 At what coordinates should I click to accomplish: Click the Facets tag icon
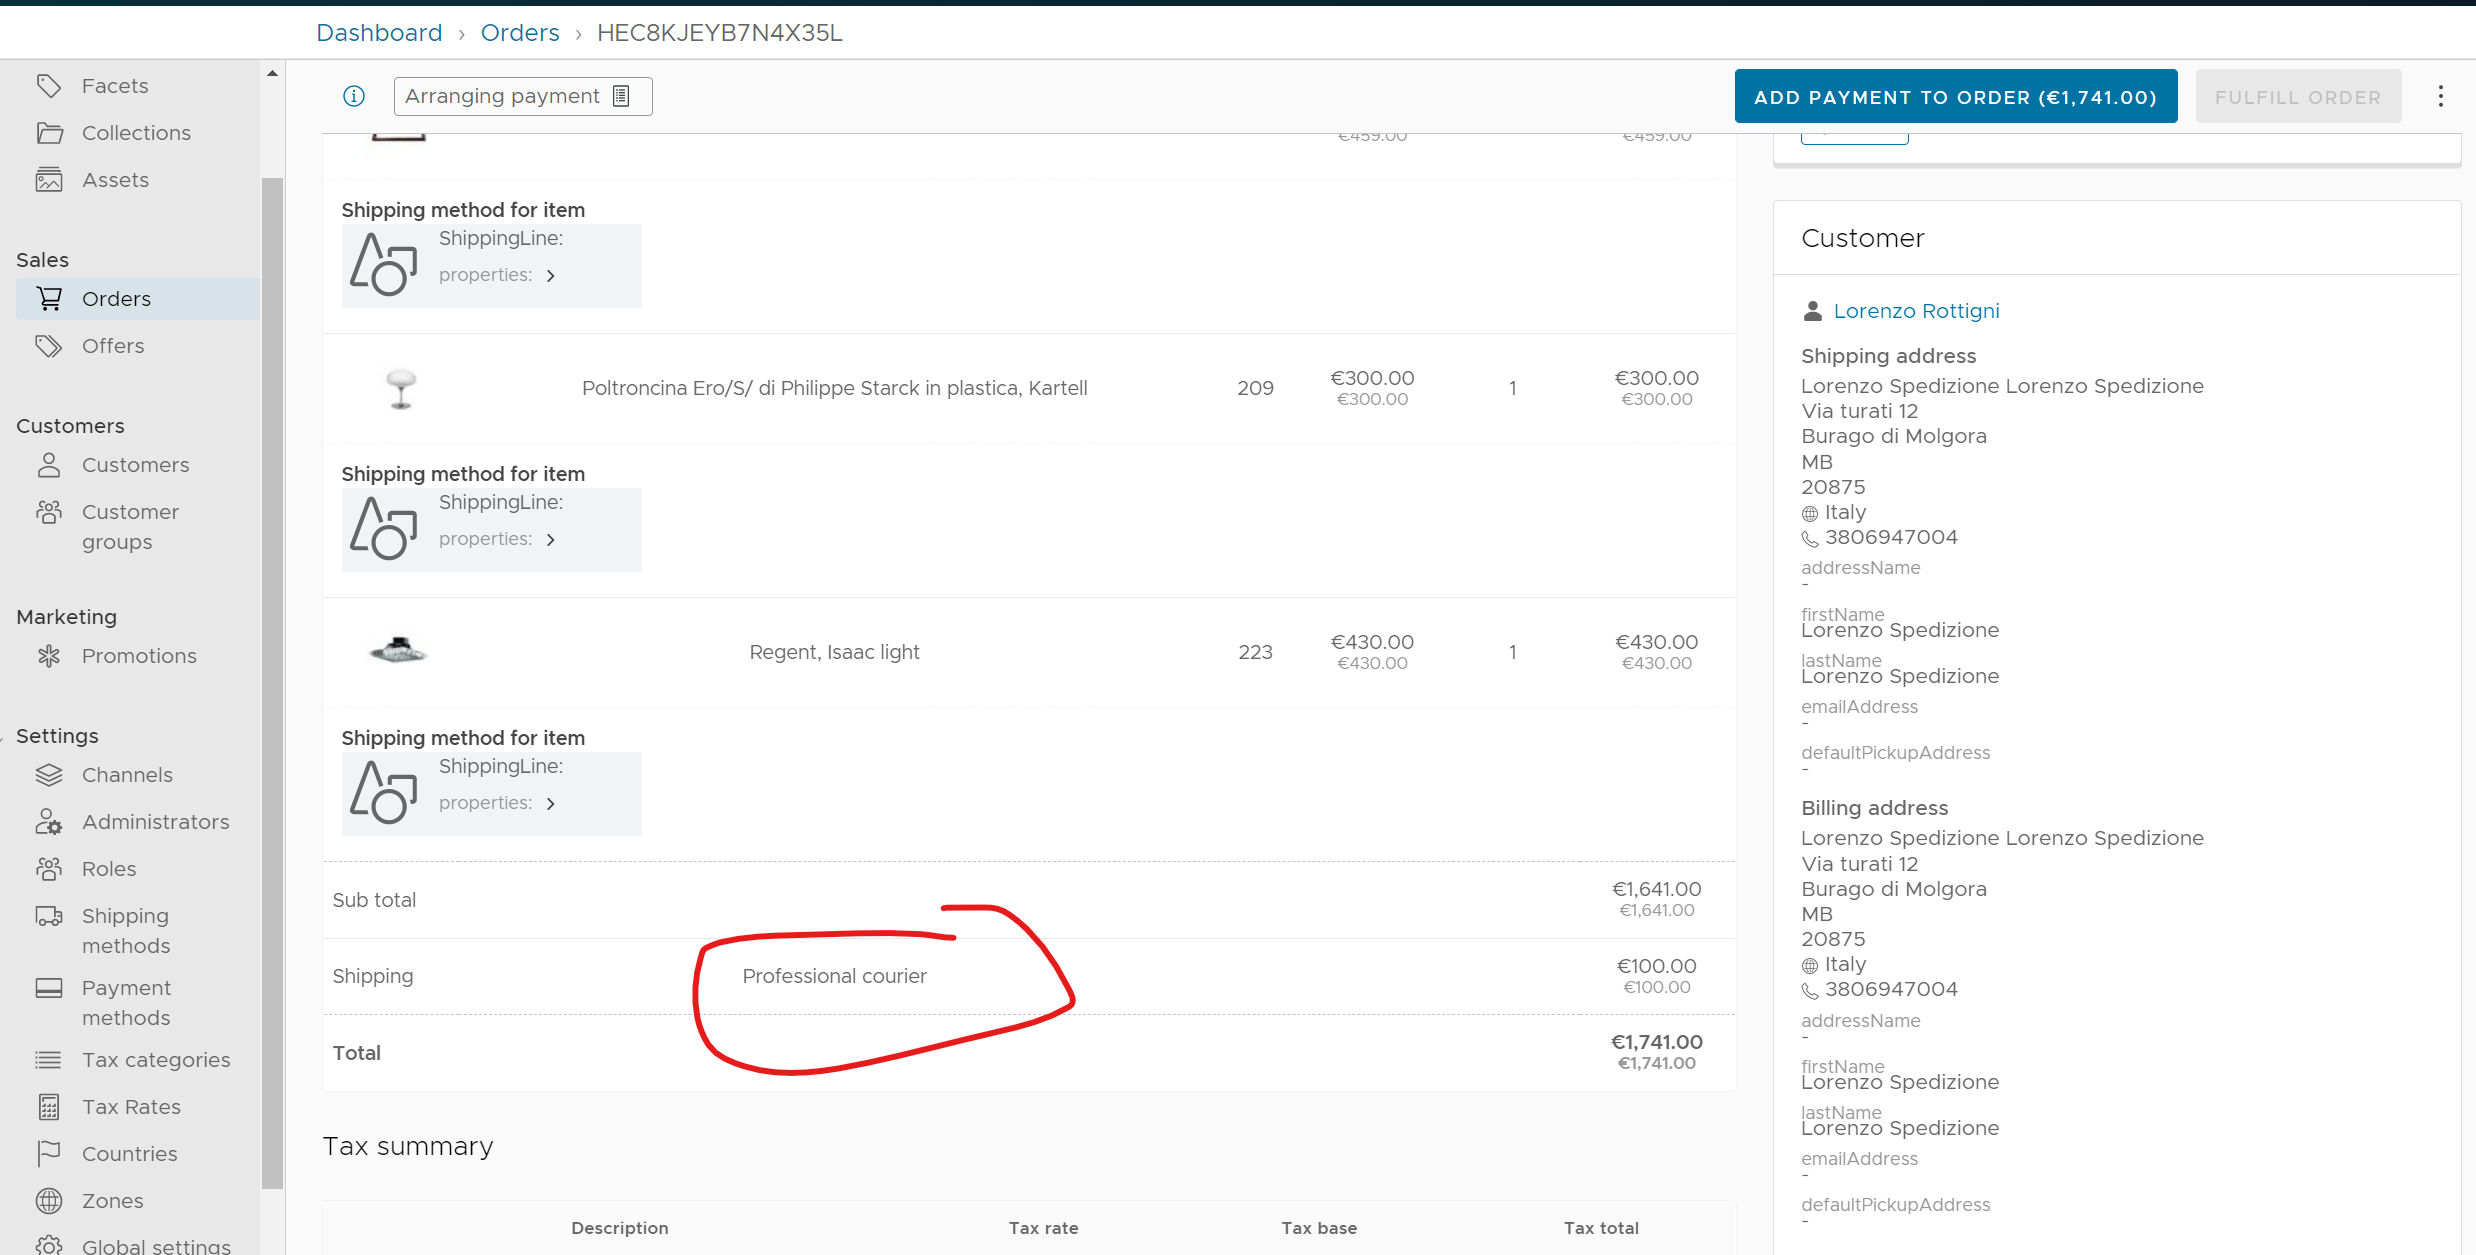coord(51,86)
